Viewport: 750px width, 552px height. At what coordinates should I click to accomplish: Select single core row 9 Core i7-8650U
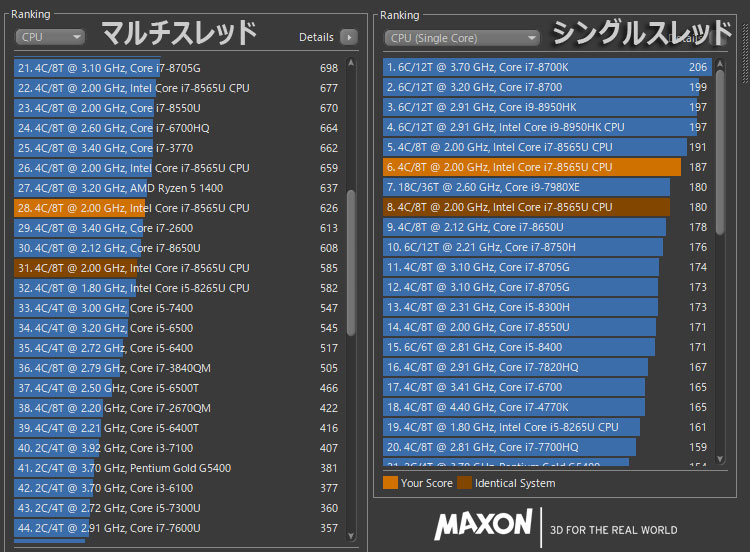click(x=547, y=227)
